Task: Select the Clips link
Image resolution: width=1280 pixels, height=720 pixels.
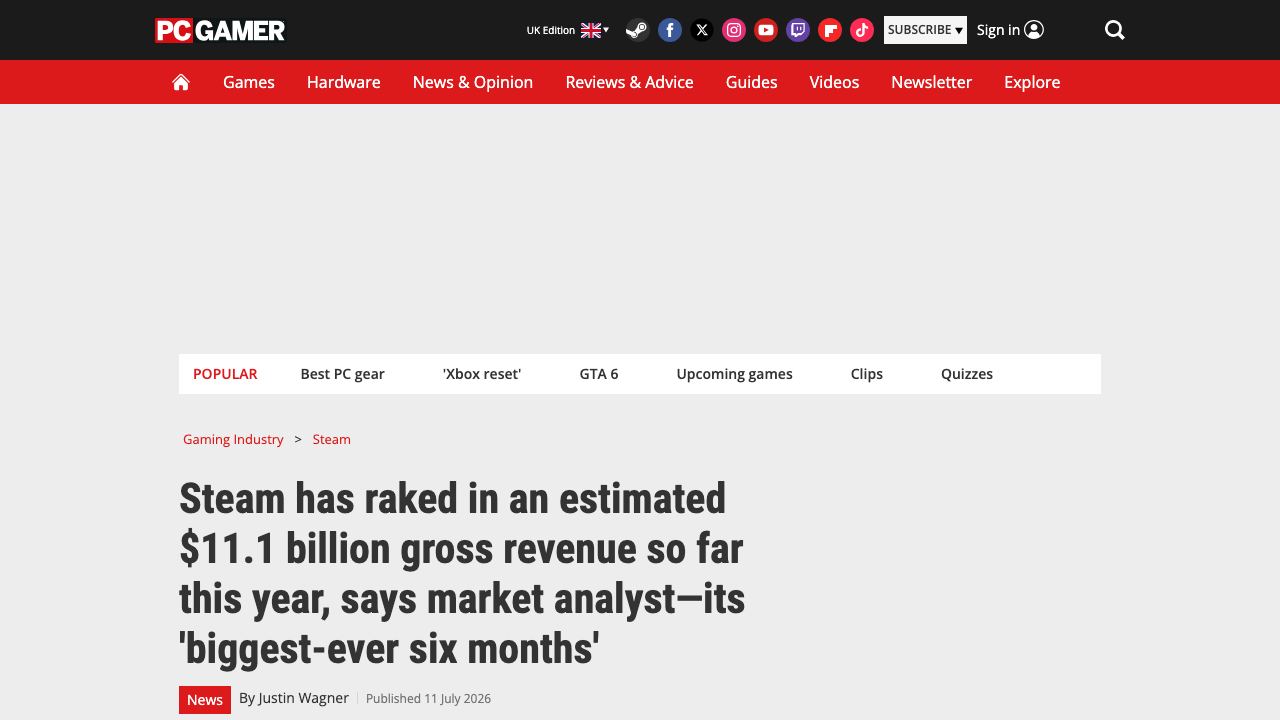Action: pos(867,374)
